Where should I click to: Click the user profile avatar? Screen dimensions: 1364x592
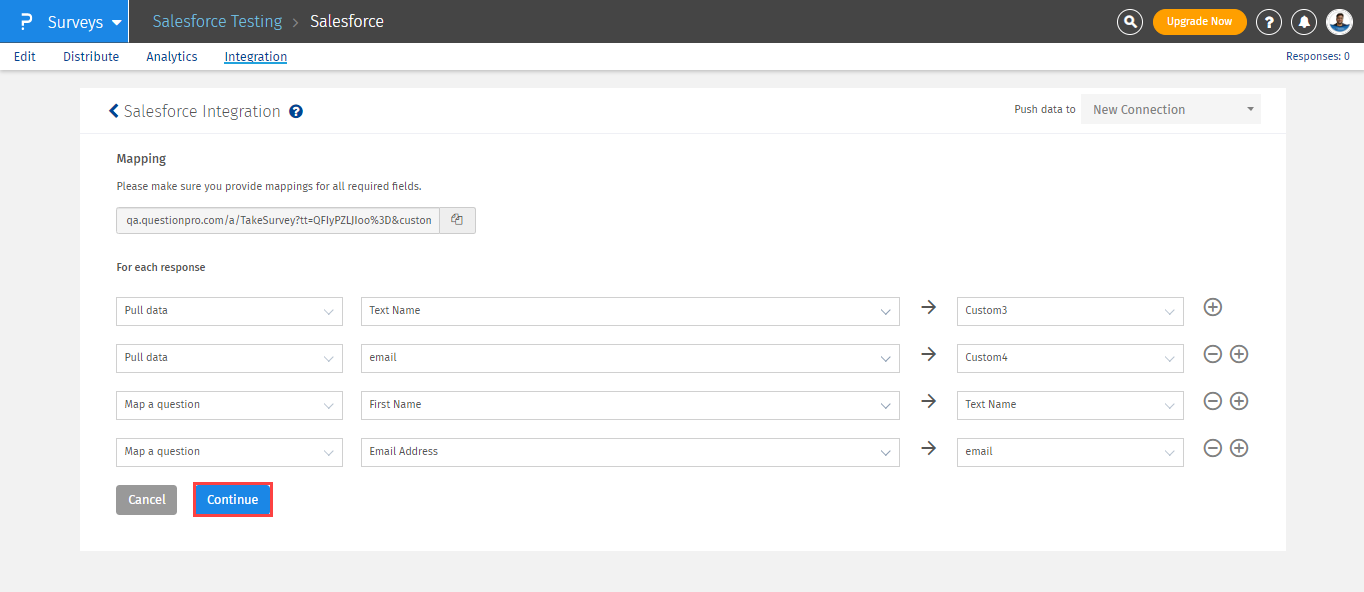tap(1339, 21)
